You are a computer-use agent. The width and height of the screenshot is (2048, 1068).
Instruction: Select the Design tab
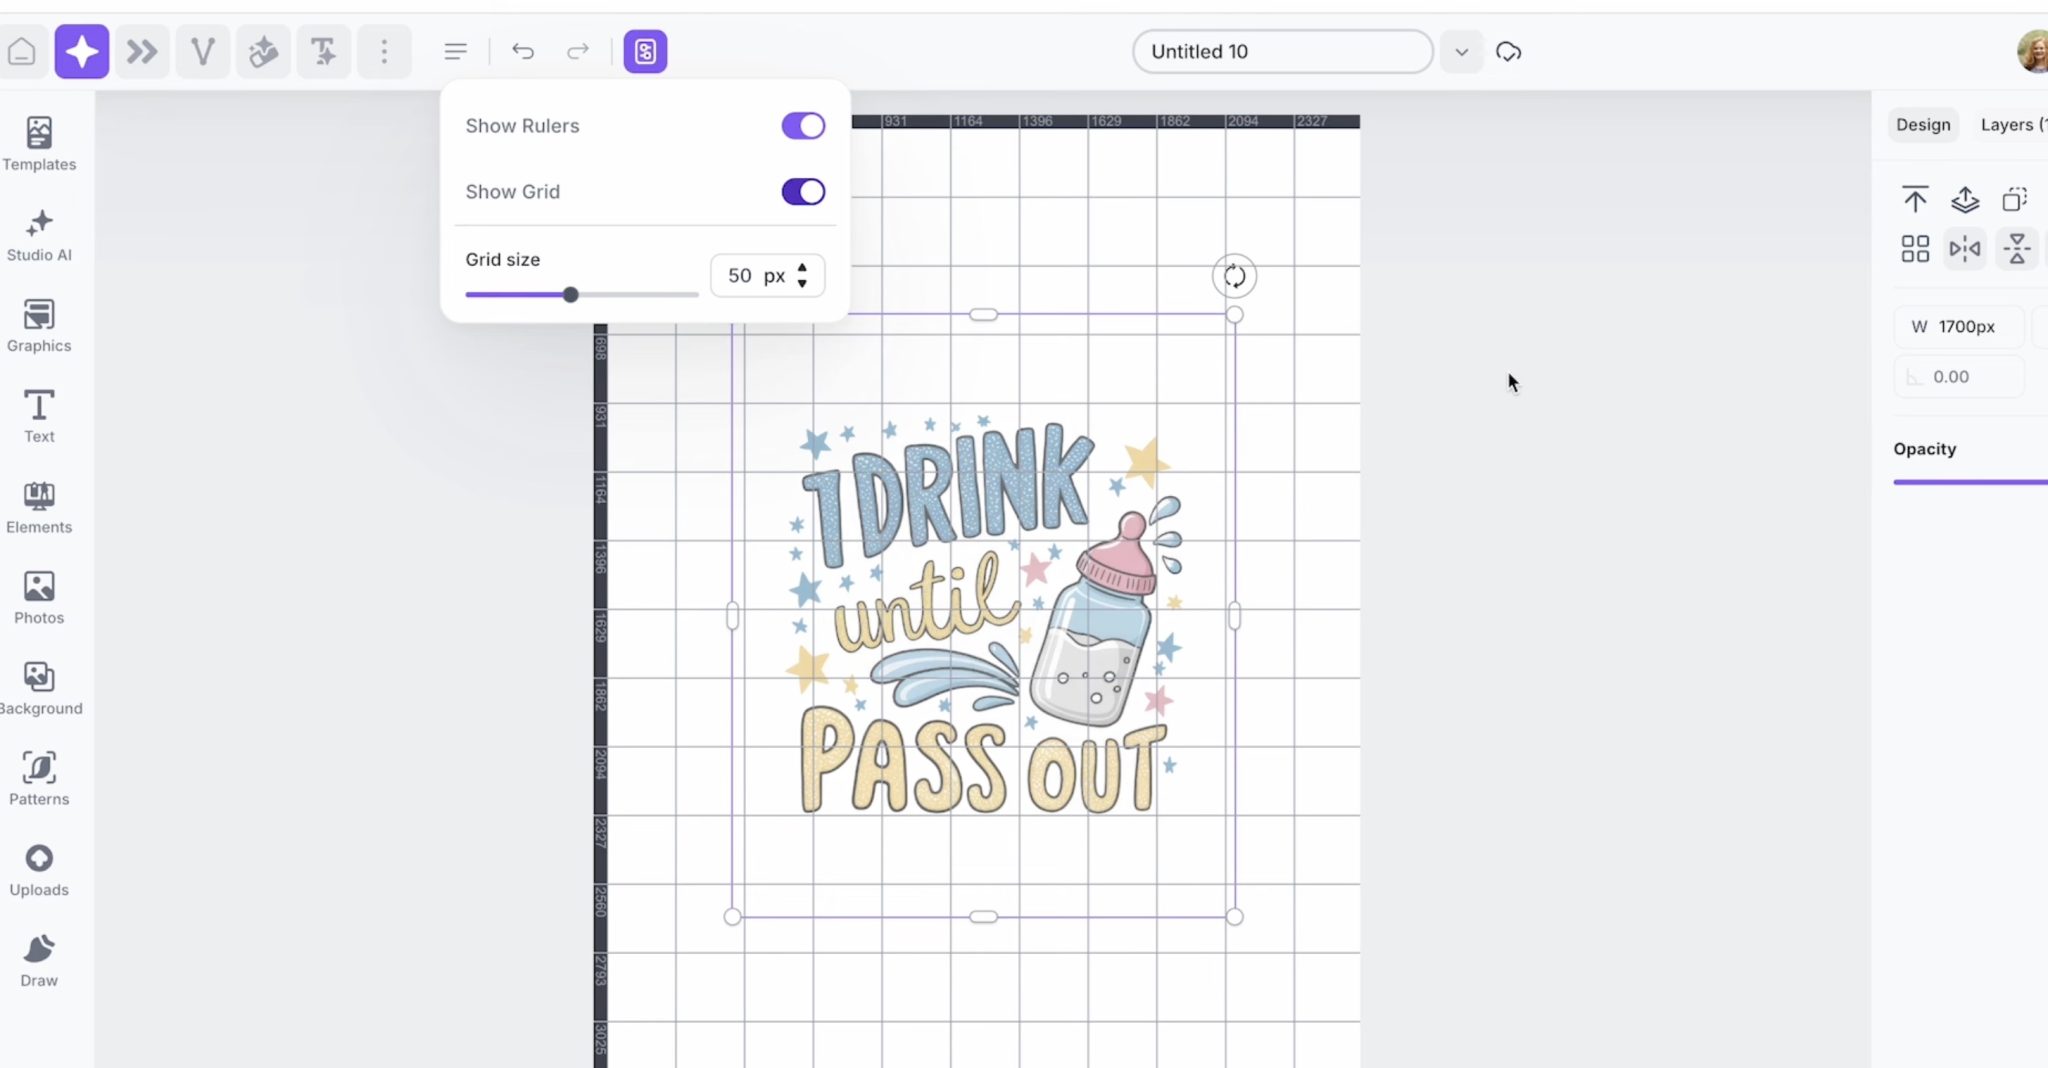1923,125
